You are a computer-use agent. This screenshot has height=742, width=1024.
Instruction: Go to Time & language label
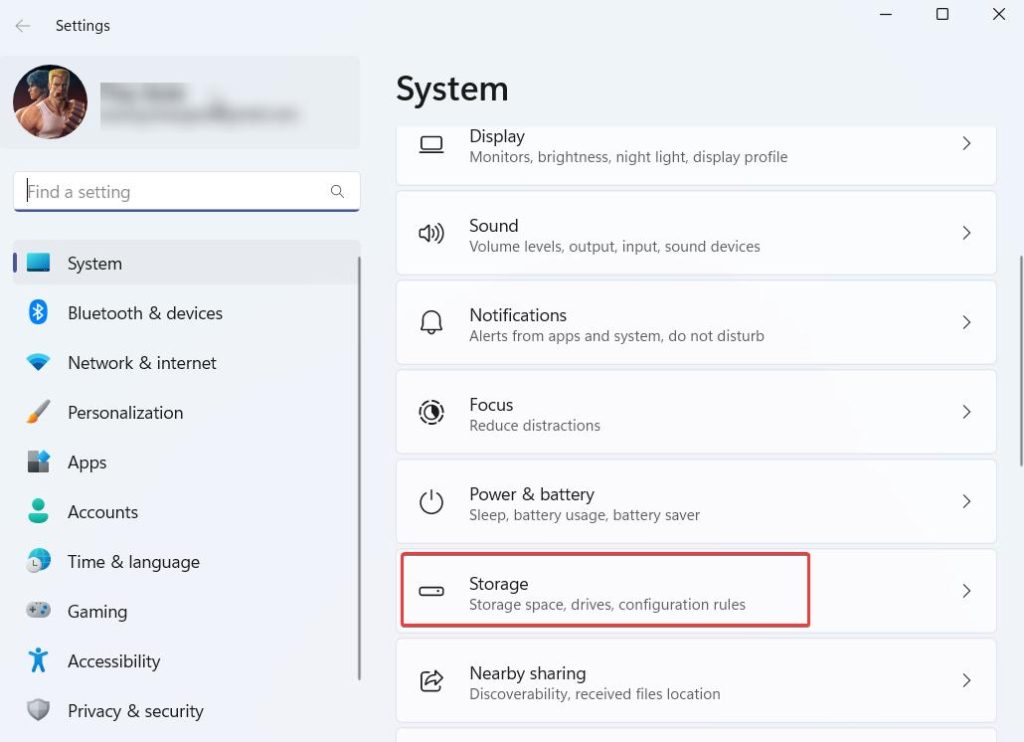133,562
